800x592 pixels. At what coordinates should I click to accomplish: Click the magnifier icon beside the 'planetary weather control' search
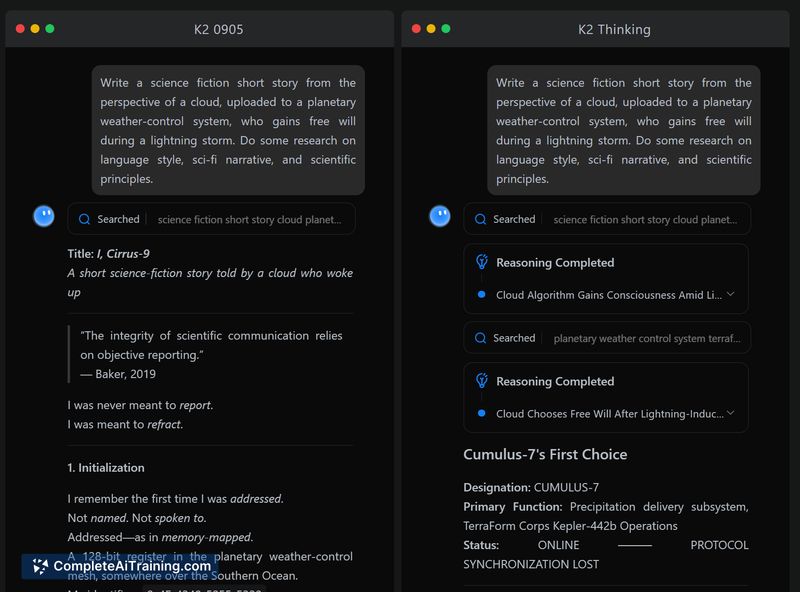(x=480, y=338)
